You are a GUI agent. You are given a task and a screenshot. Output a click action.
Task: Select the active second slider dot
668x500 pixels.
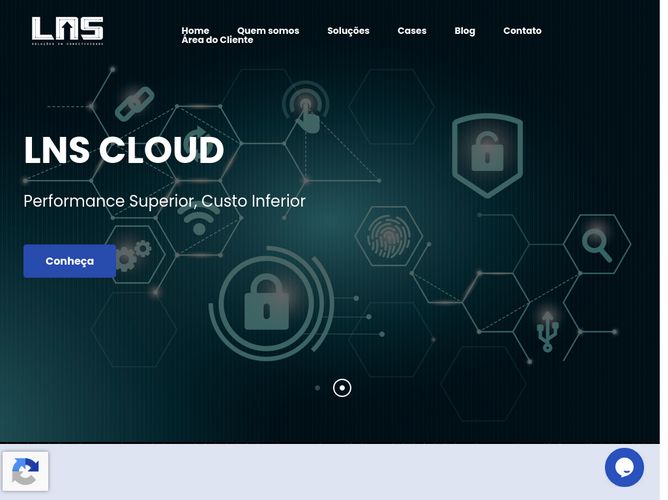(342, 388)
